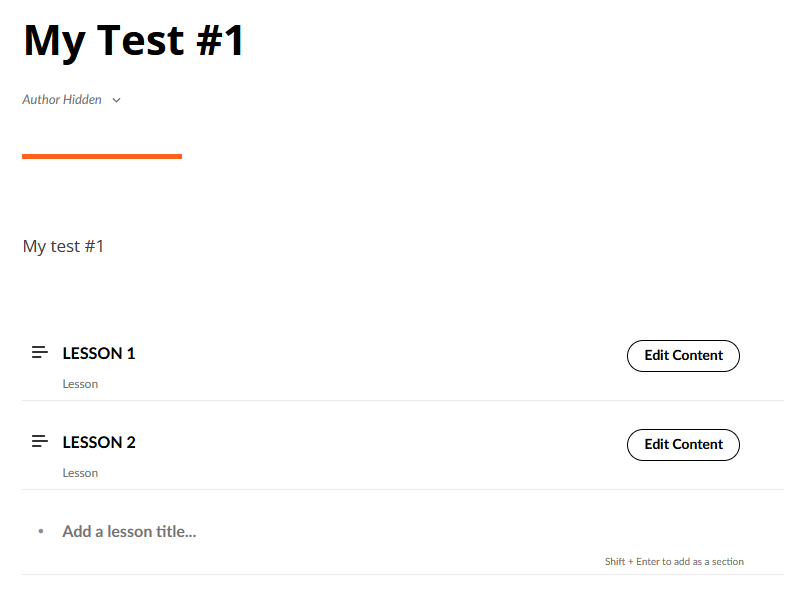Expand the Author Hidden chevron arrow

[117, 100]
